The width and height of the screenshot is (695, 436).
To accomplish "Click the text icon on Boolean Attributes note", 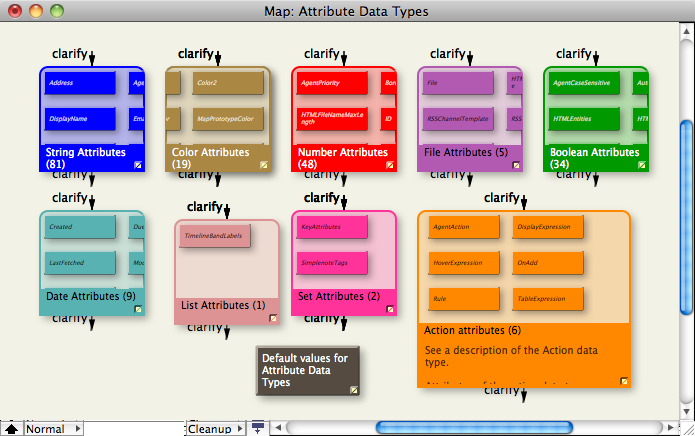I will (642, 164).
